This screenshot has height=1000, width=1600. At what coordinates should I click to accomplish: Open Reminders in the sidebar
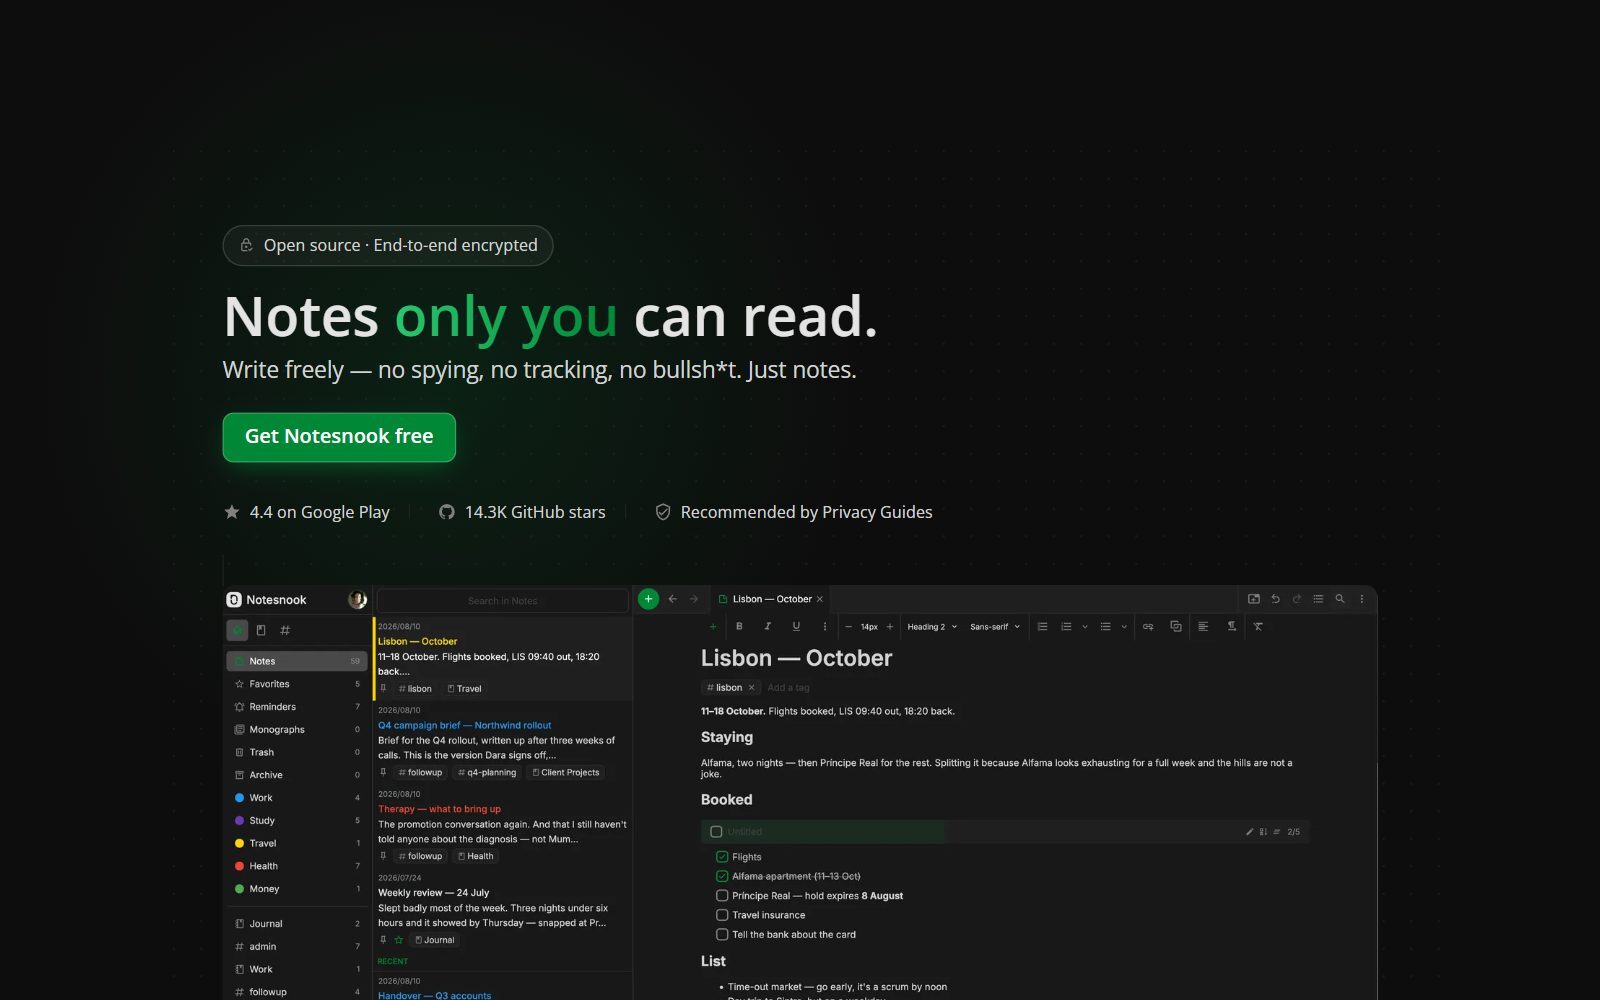[297, 707]
